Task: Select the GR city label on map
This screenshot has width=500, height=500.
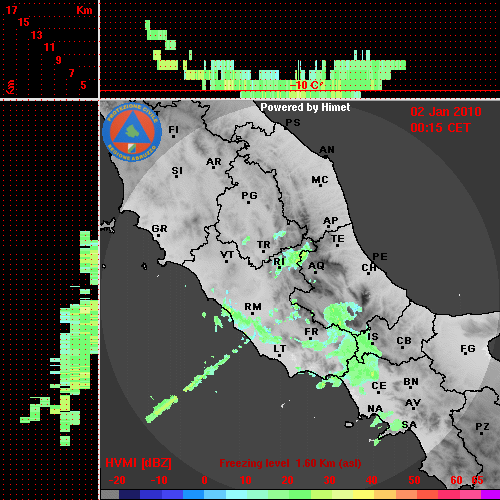Action: pos(159,229)
